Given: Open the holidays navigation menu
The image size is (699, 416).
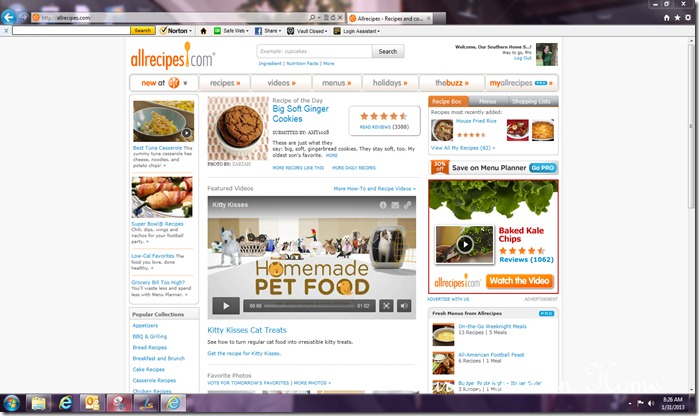Looking at the screenshot, I should [x=390, y=83].
